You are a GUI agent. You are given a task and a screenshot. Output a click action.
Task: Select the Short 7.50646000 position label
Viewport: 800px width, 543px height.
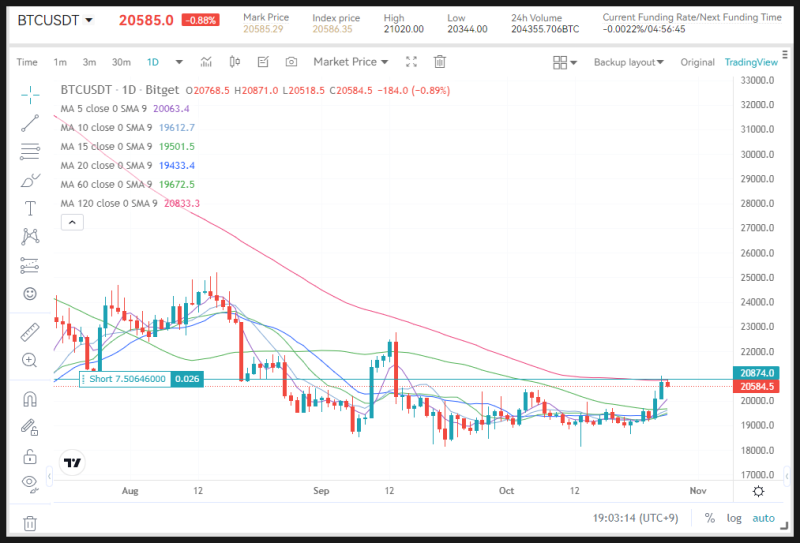[126, 379]
